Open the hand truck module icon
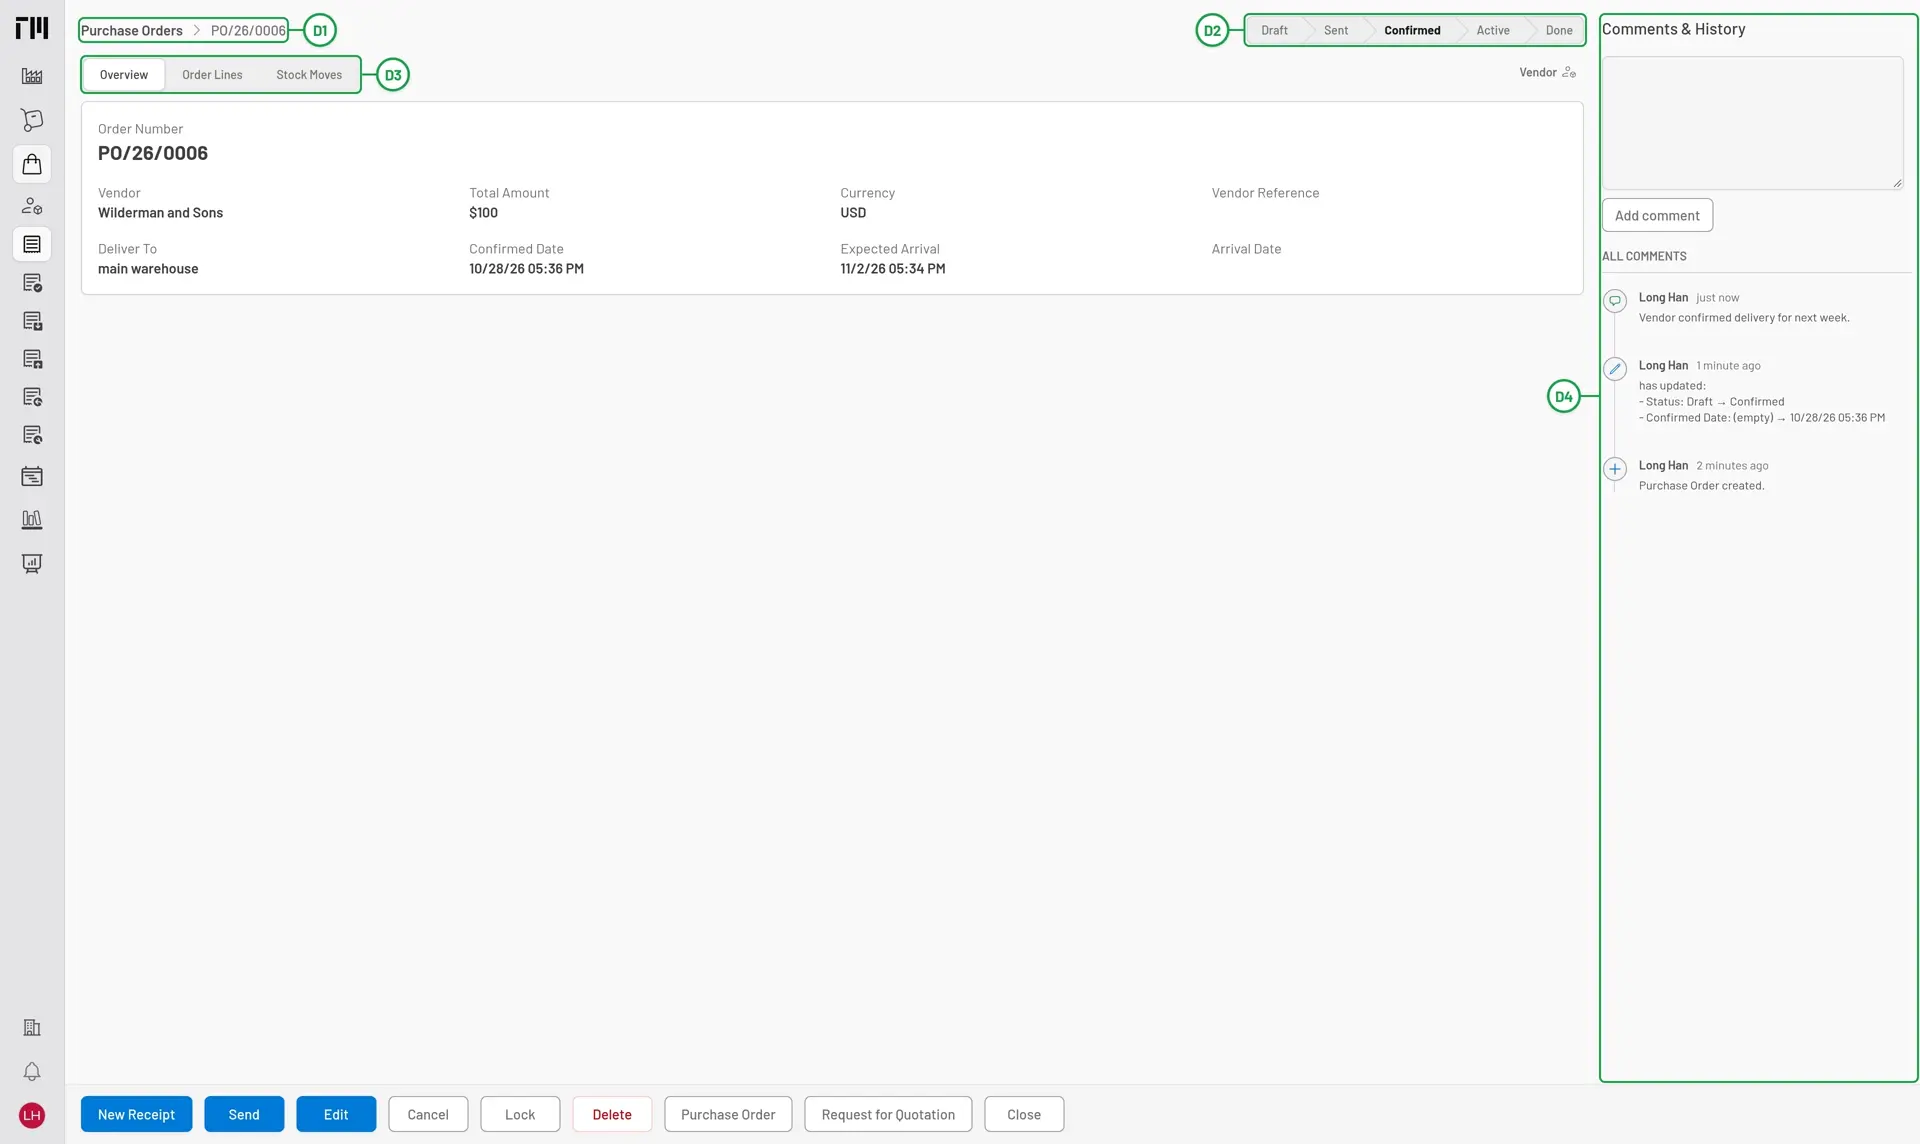Image resolution: width=1920 pixels, height=1144 pixels. 32,120
